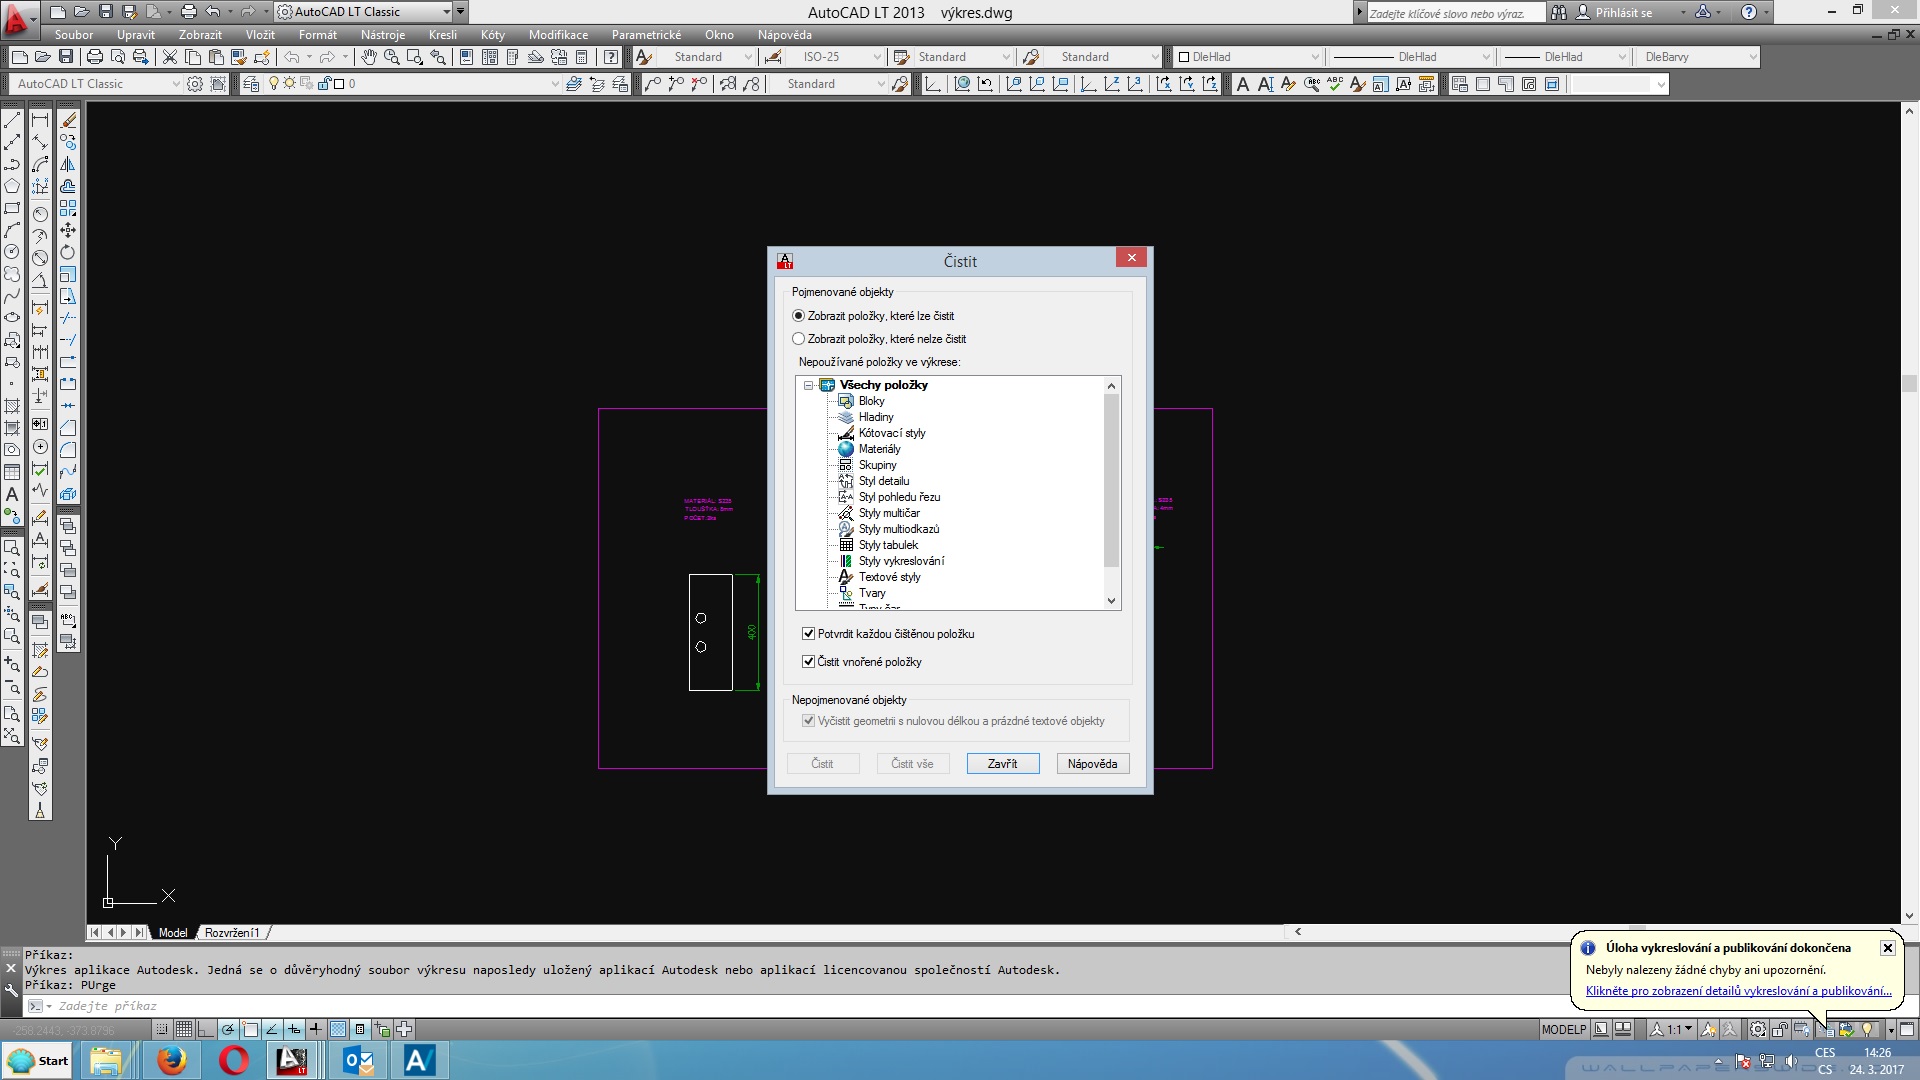Click the Help question mark toolbar icon
The height and width of the screenshot is (1080, 1920).
point(611,57)
